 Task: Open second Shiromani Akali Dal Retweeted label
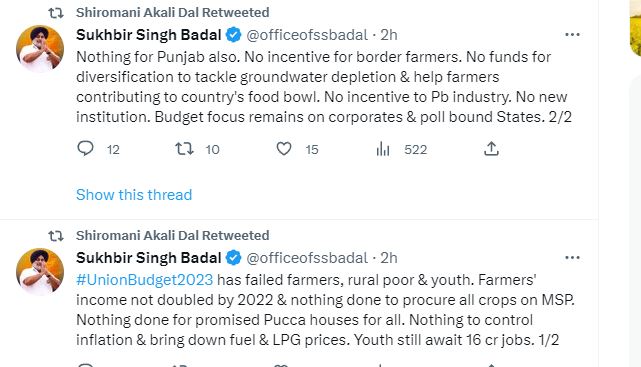click(173, 235)
